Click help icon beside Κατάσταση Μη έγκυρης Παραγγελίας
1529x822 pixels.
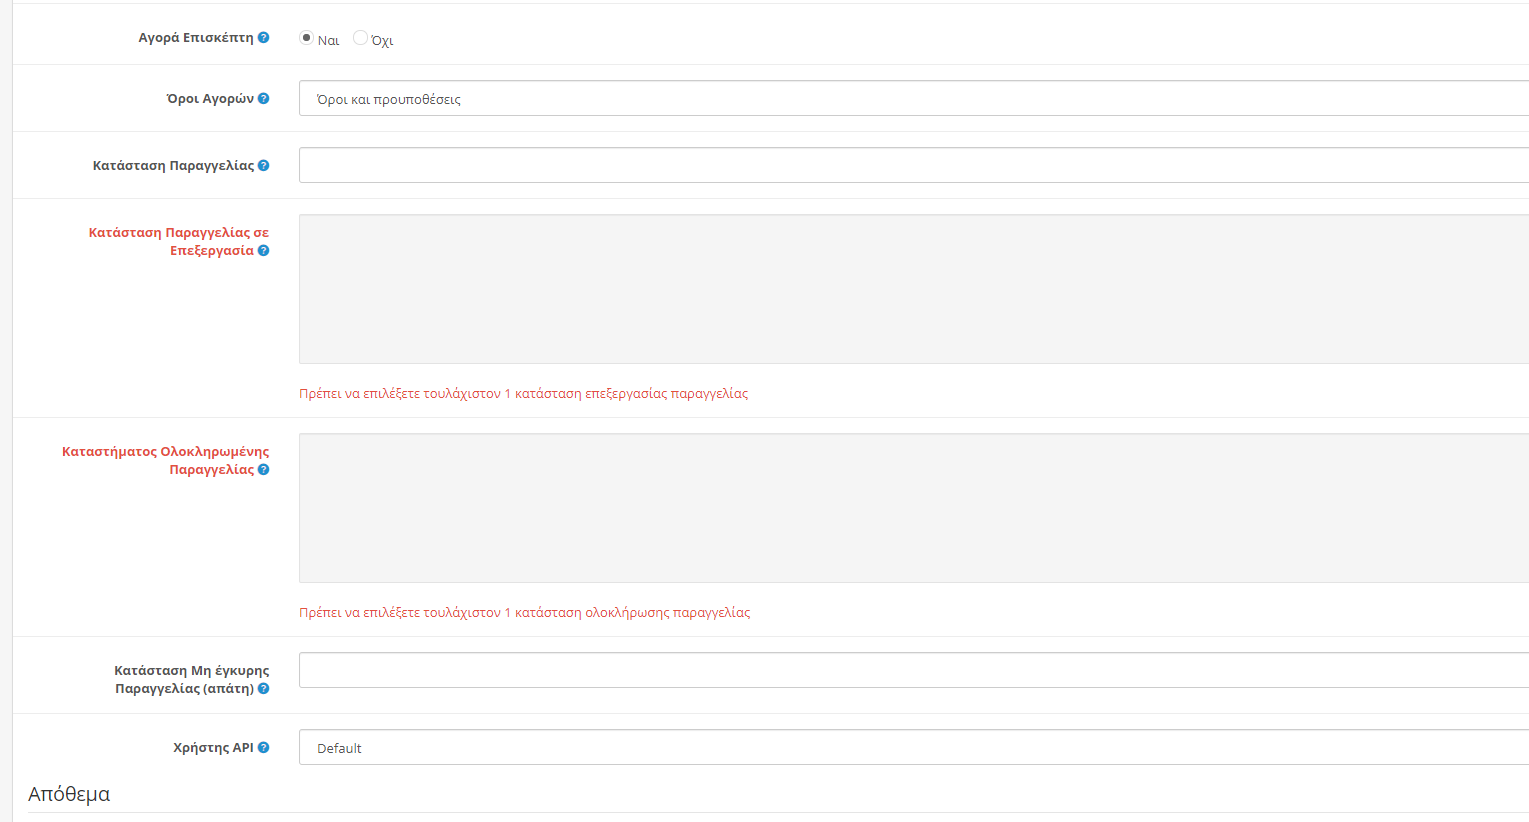[x=264, y=689]
